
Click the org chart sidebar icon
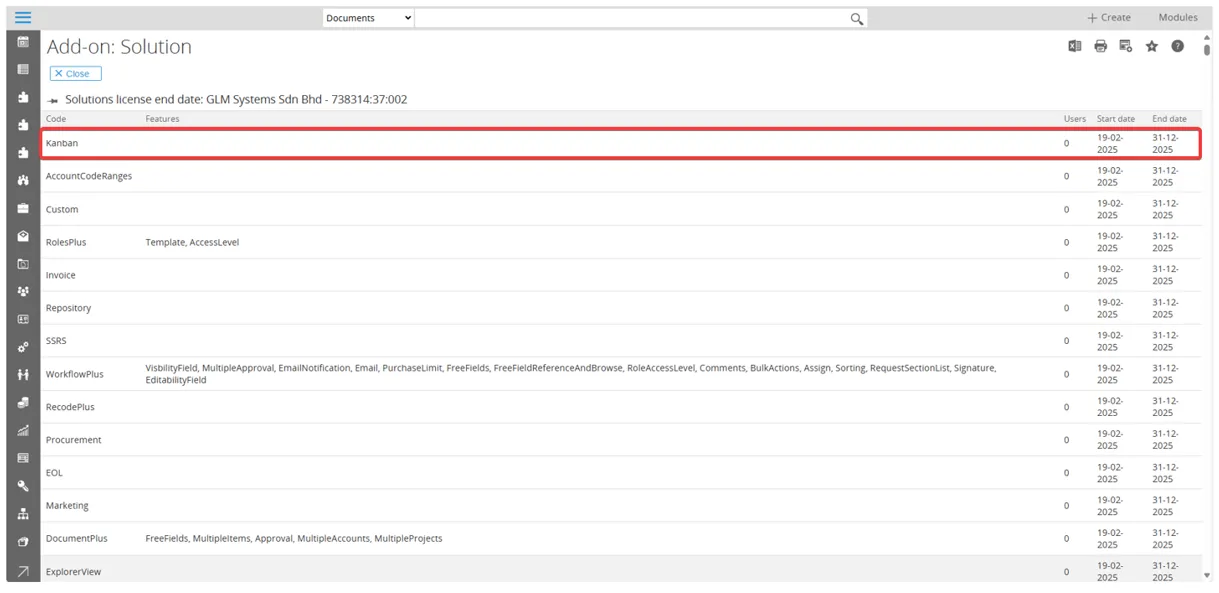tap(23, 514)
